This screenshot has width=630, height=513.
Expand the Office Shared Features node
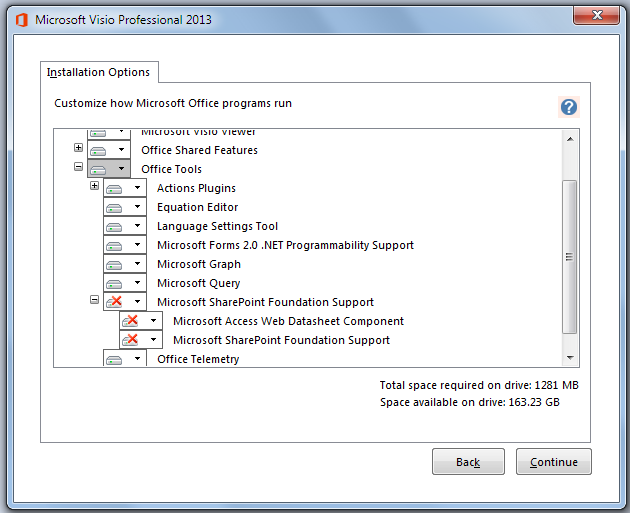[x=78, y=147]
